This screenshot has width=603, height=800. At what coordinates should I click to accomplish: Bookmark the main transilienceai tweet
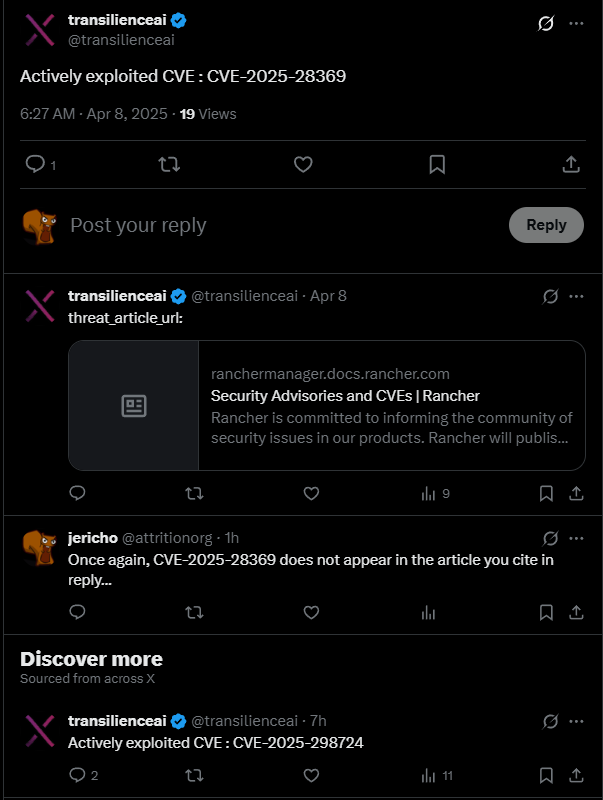(x=437, y=164)
